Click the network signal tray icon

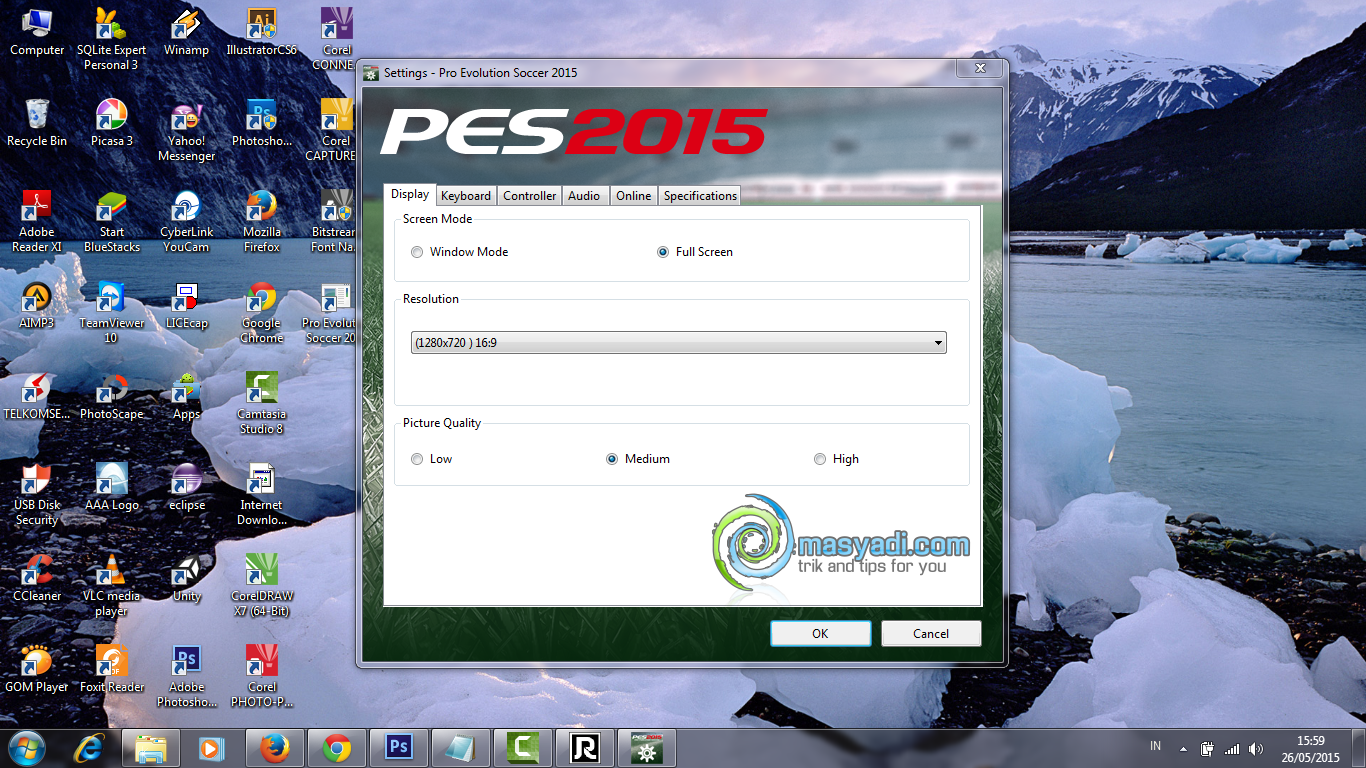pos(1232,748)
